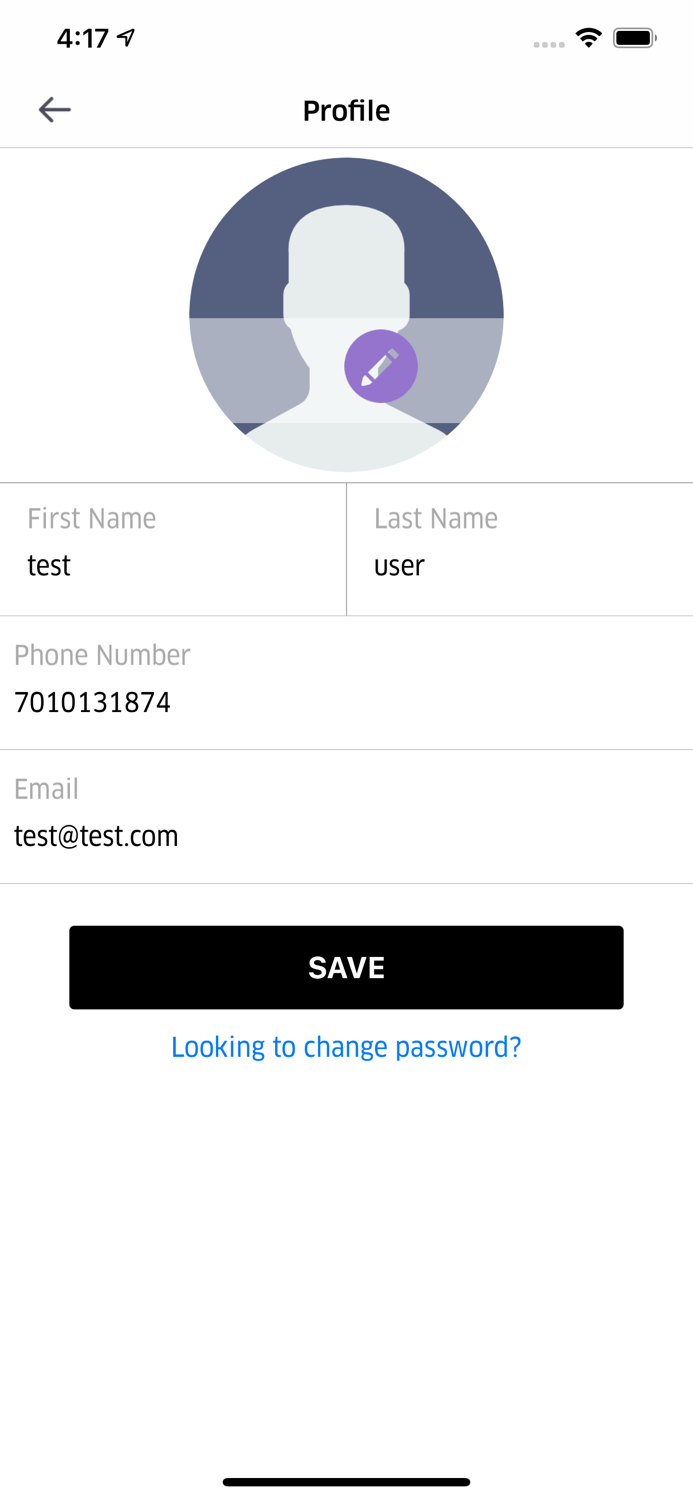Tap the "Email" field label
The height and width of the screenshot is (1500, 693).
[46, 789]
